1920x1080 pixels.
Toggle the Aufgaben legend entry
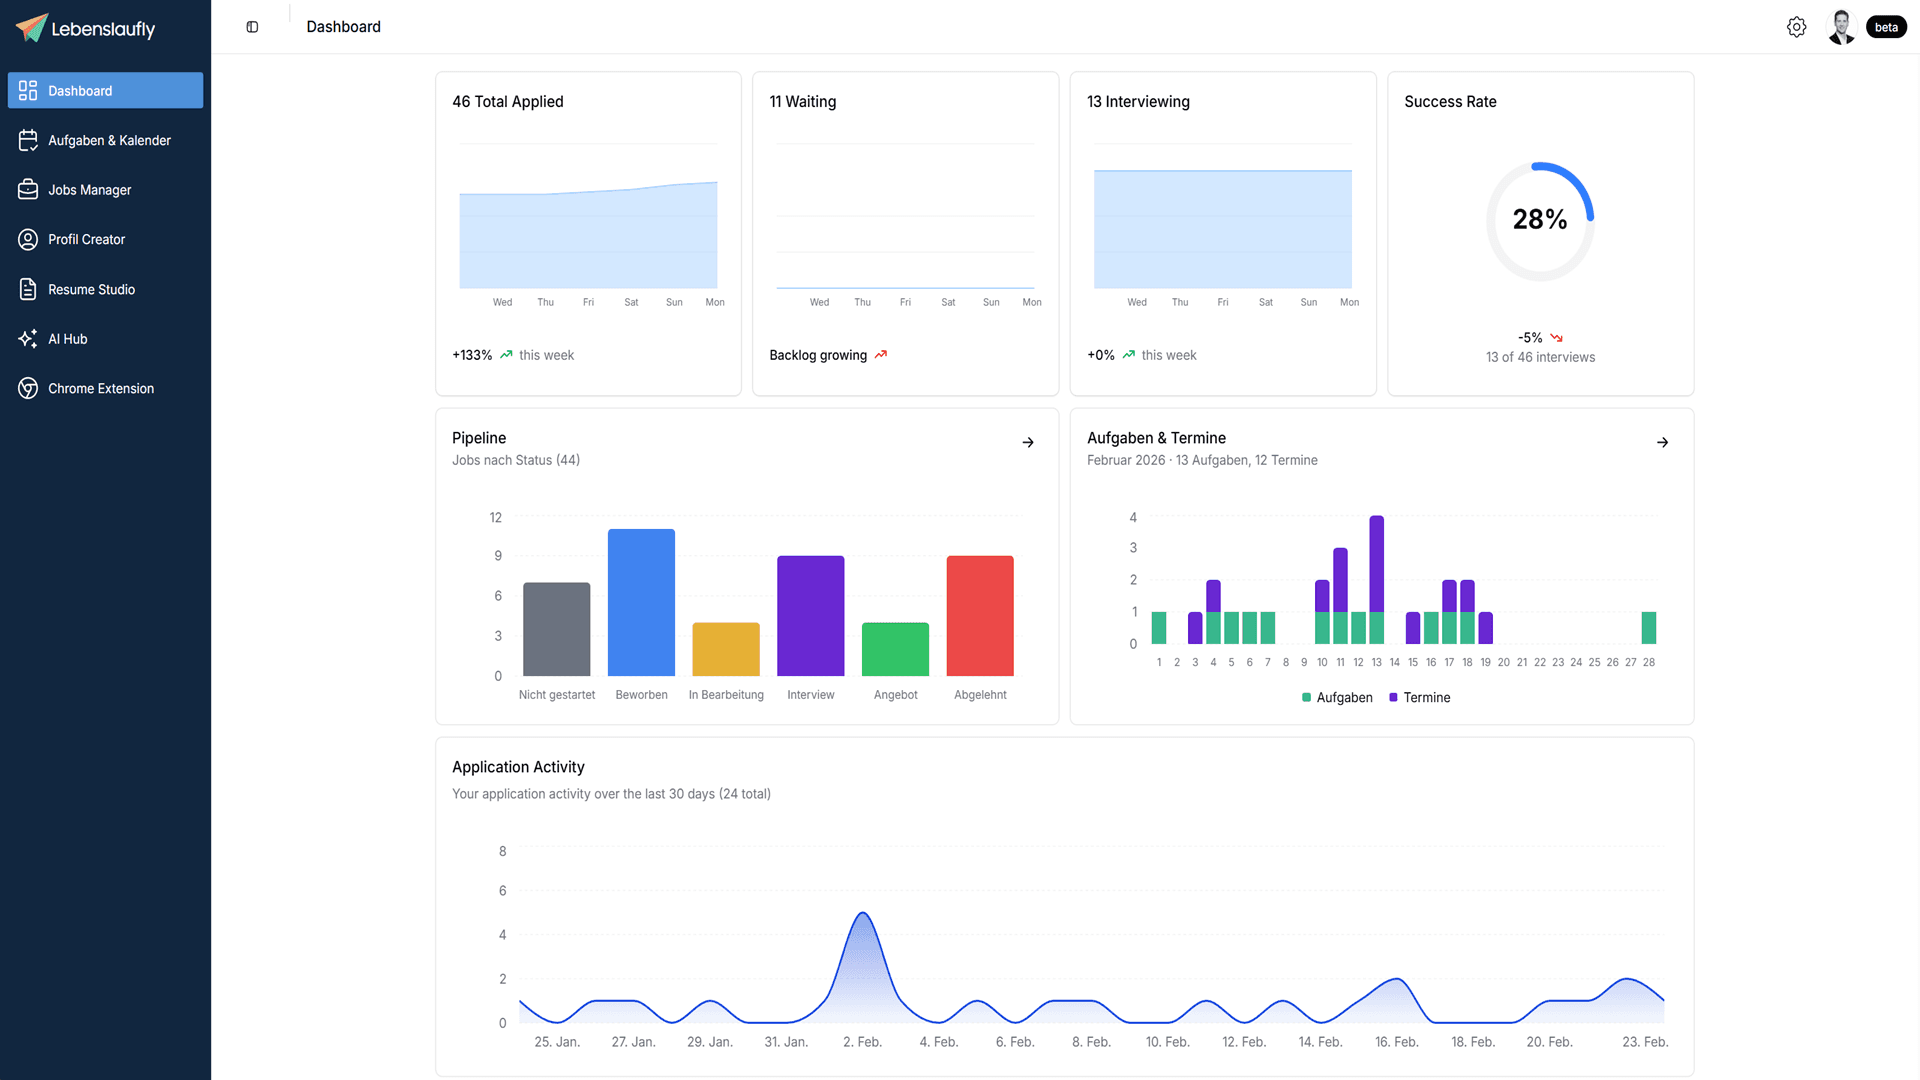[1337, 697]
